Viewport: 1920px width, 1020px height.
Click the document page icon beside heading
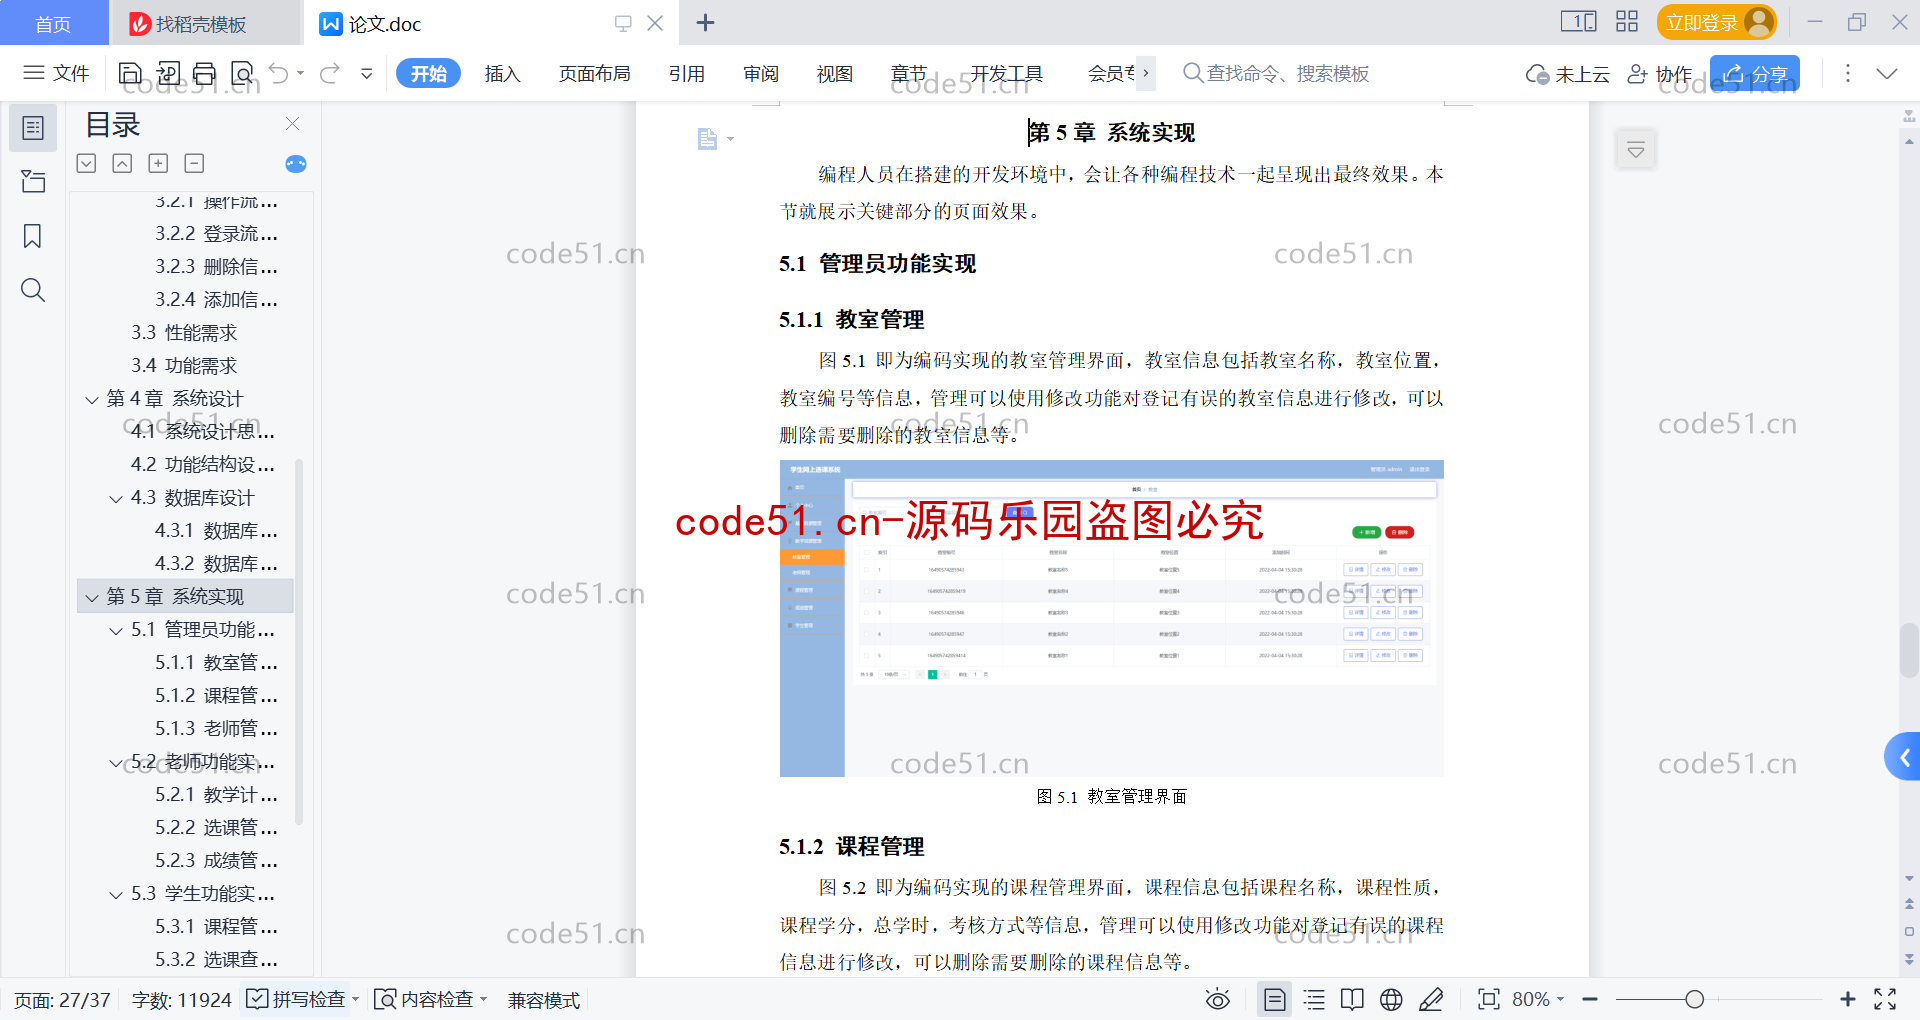point(708,139)
